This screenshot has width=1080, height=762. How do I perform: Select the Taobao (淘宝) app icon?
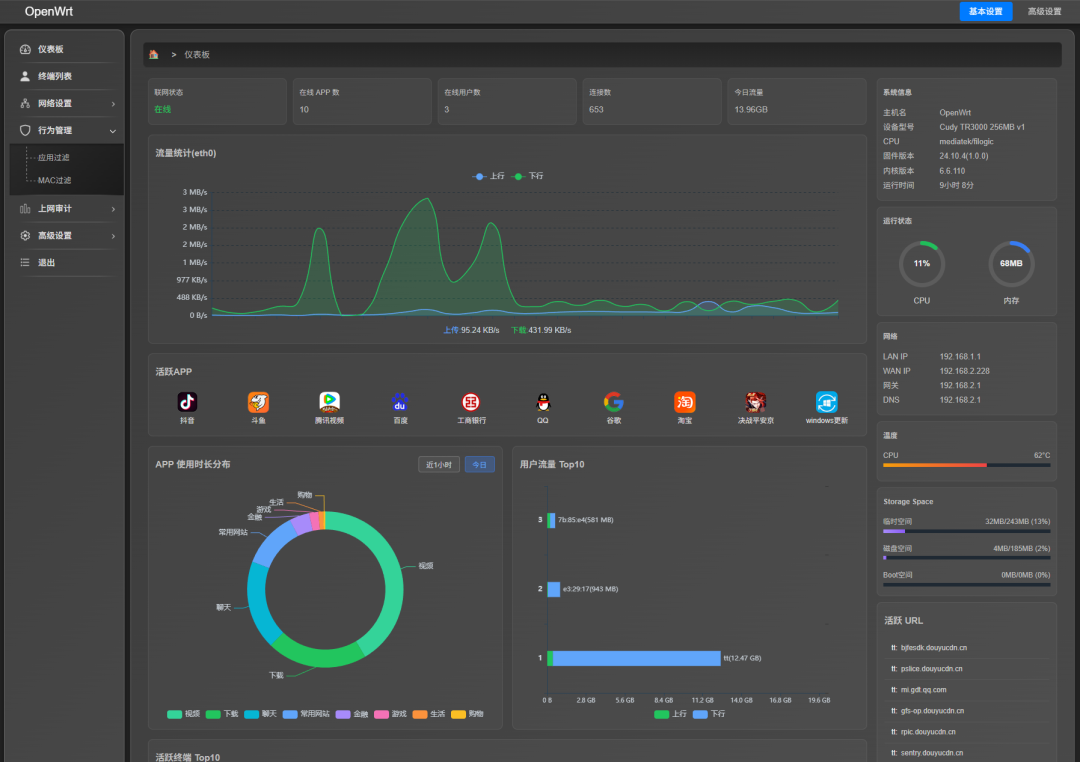[684, 402]
